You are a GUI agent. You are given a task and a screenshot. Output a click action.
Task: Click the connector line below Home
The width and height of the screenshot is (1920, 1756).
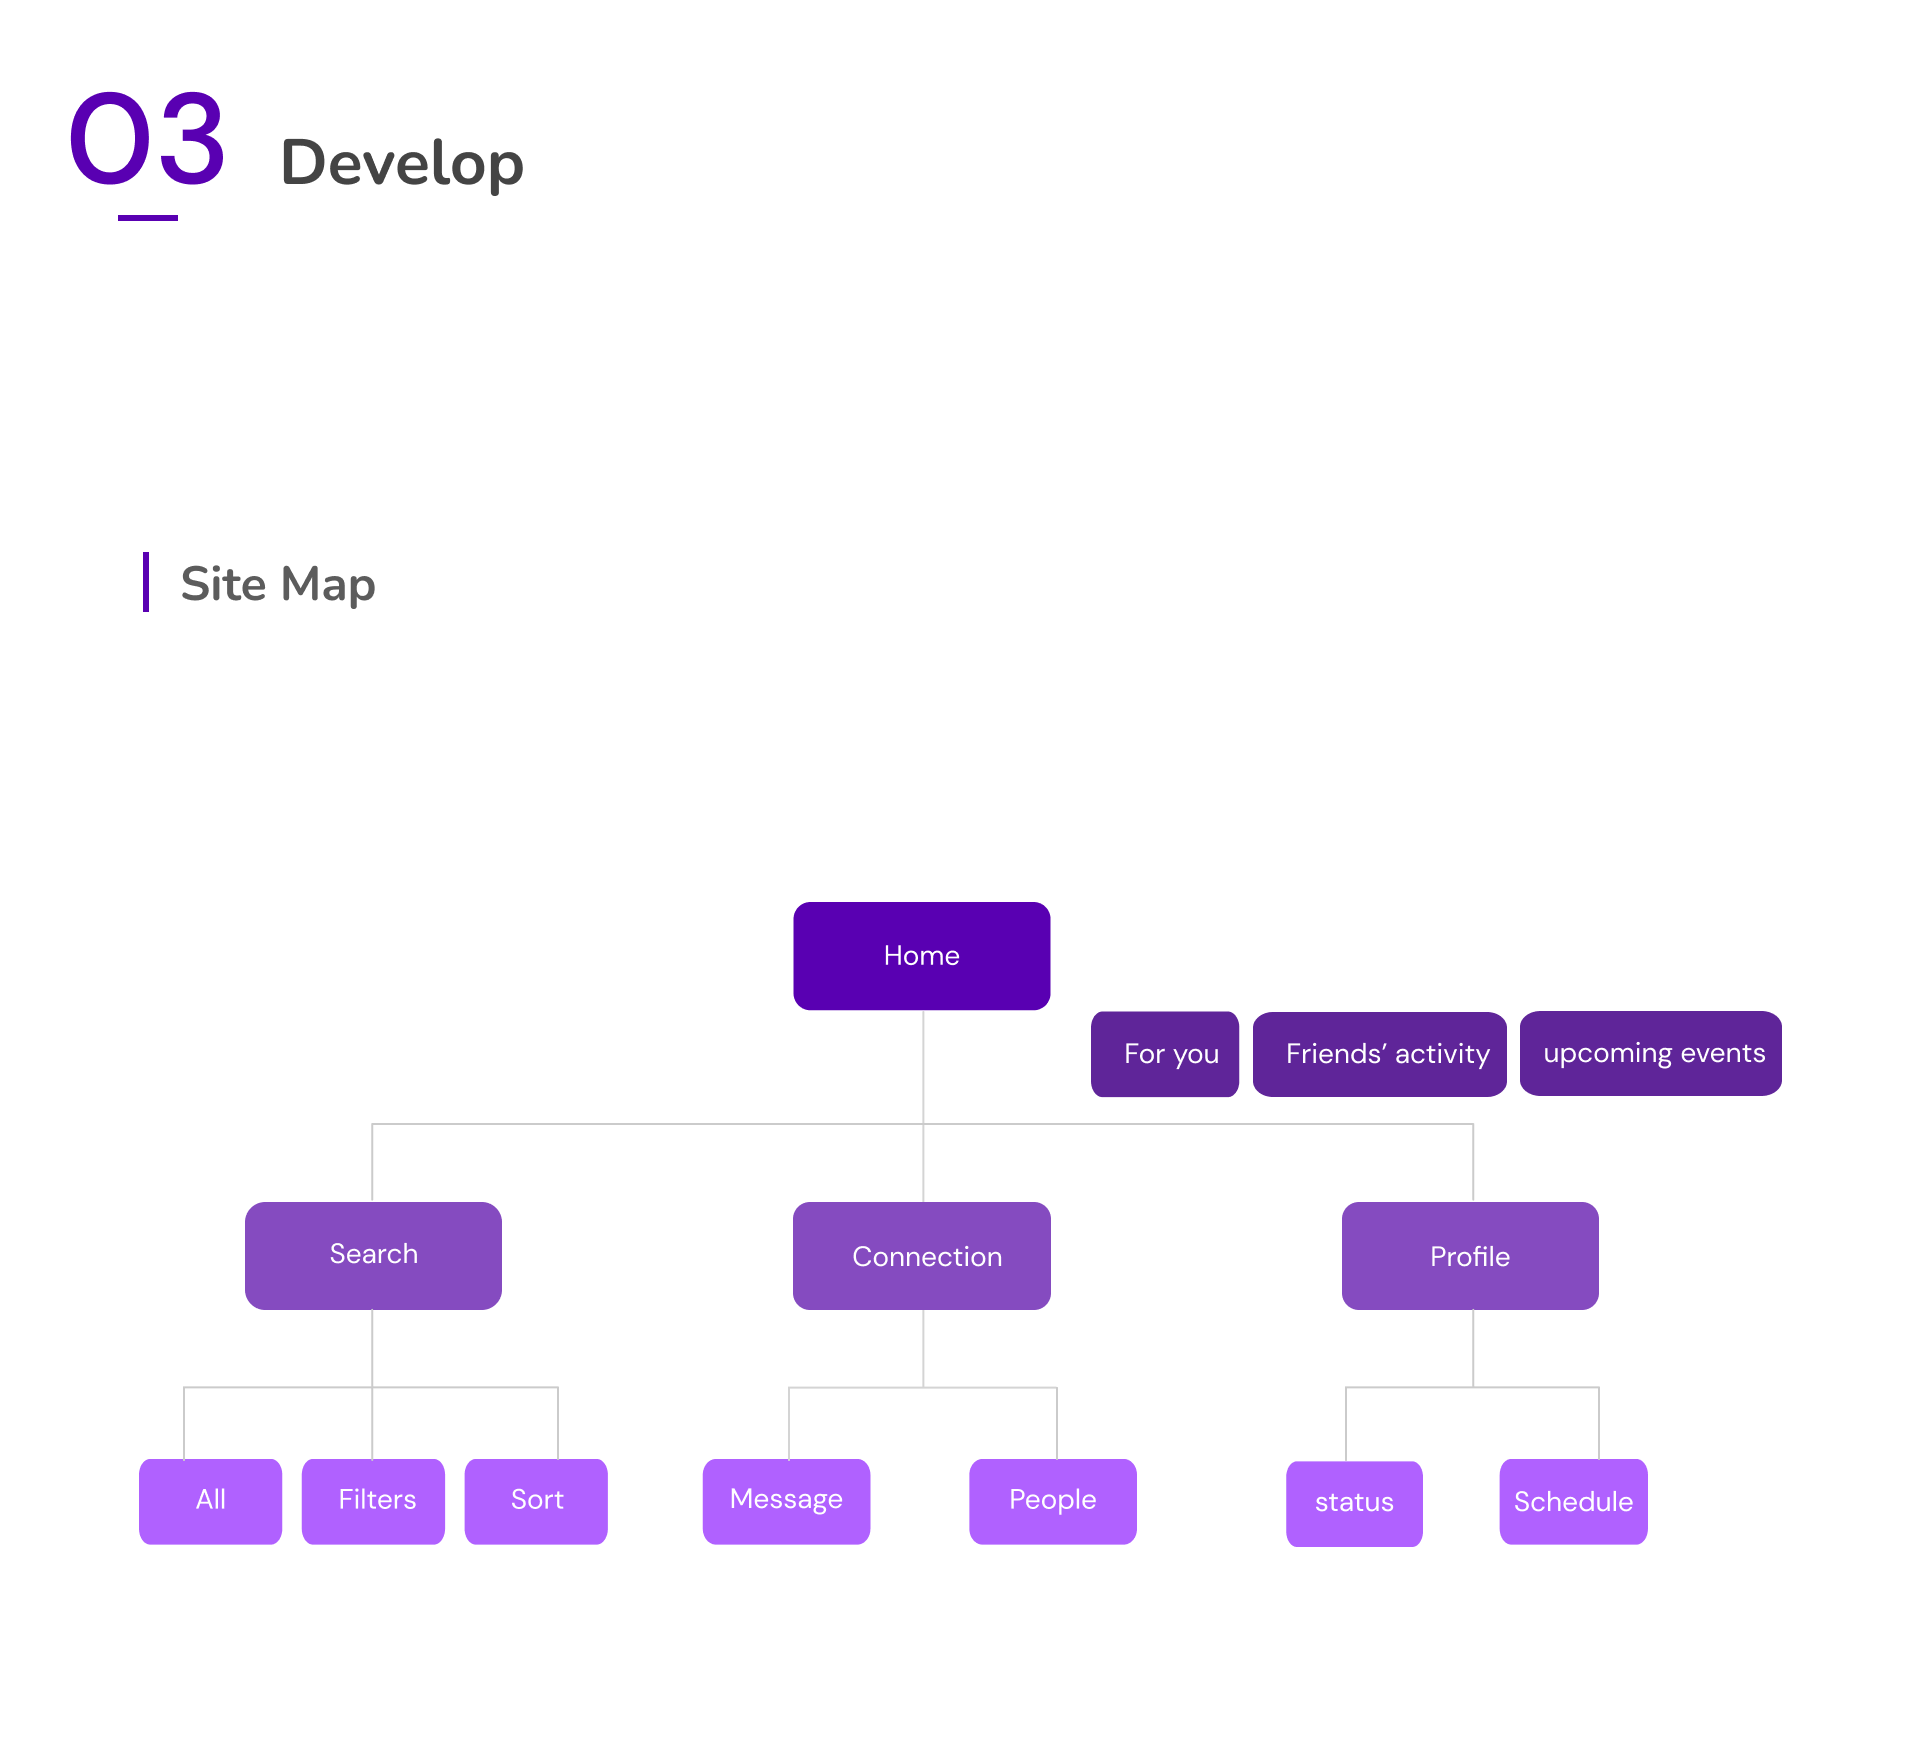[923, 1066]
